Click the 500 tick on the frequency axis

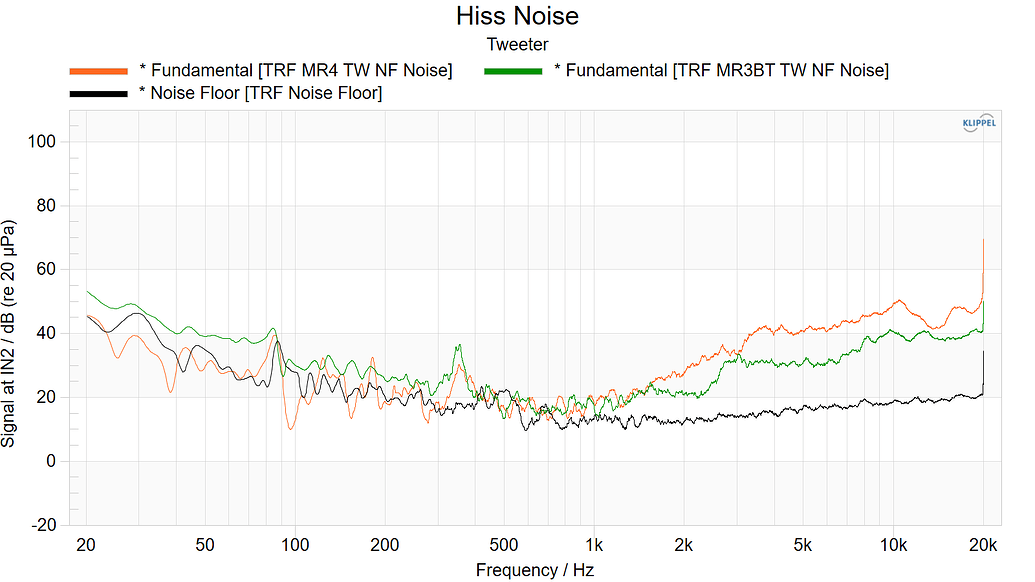click(503, 545)
